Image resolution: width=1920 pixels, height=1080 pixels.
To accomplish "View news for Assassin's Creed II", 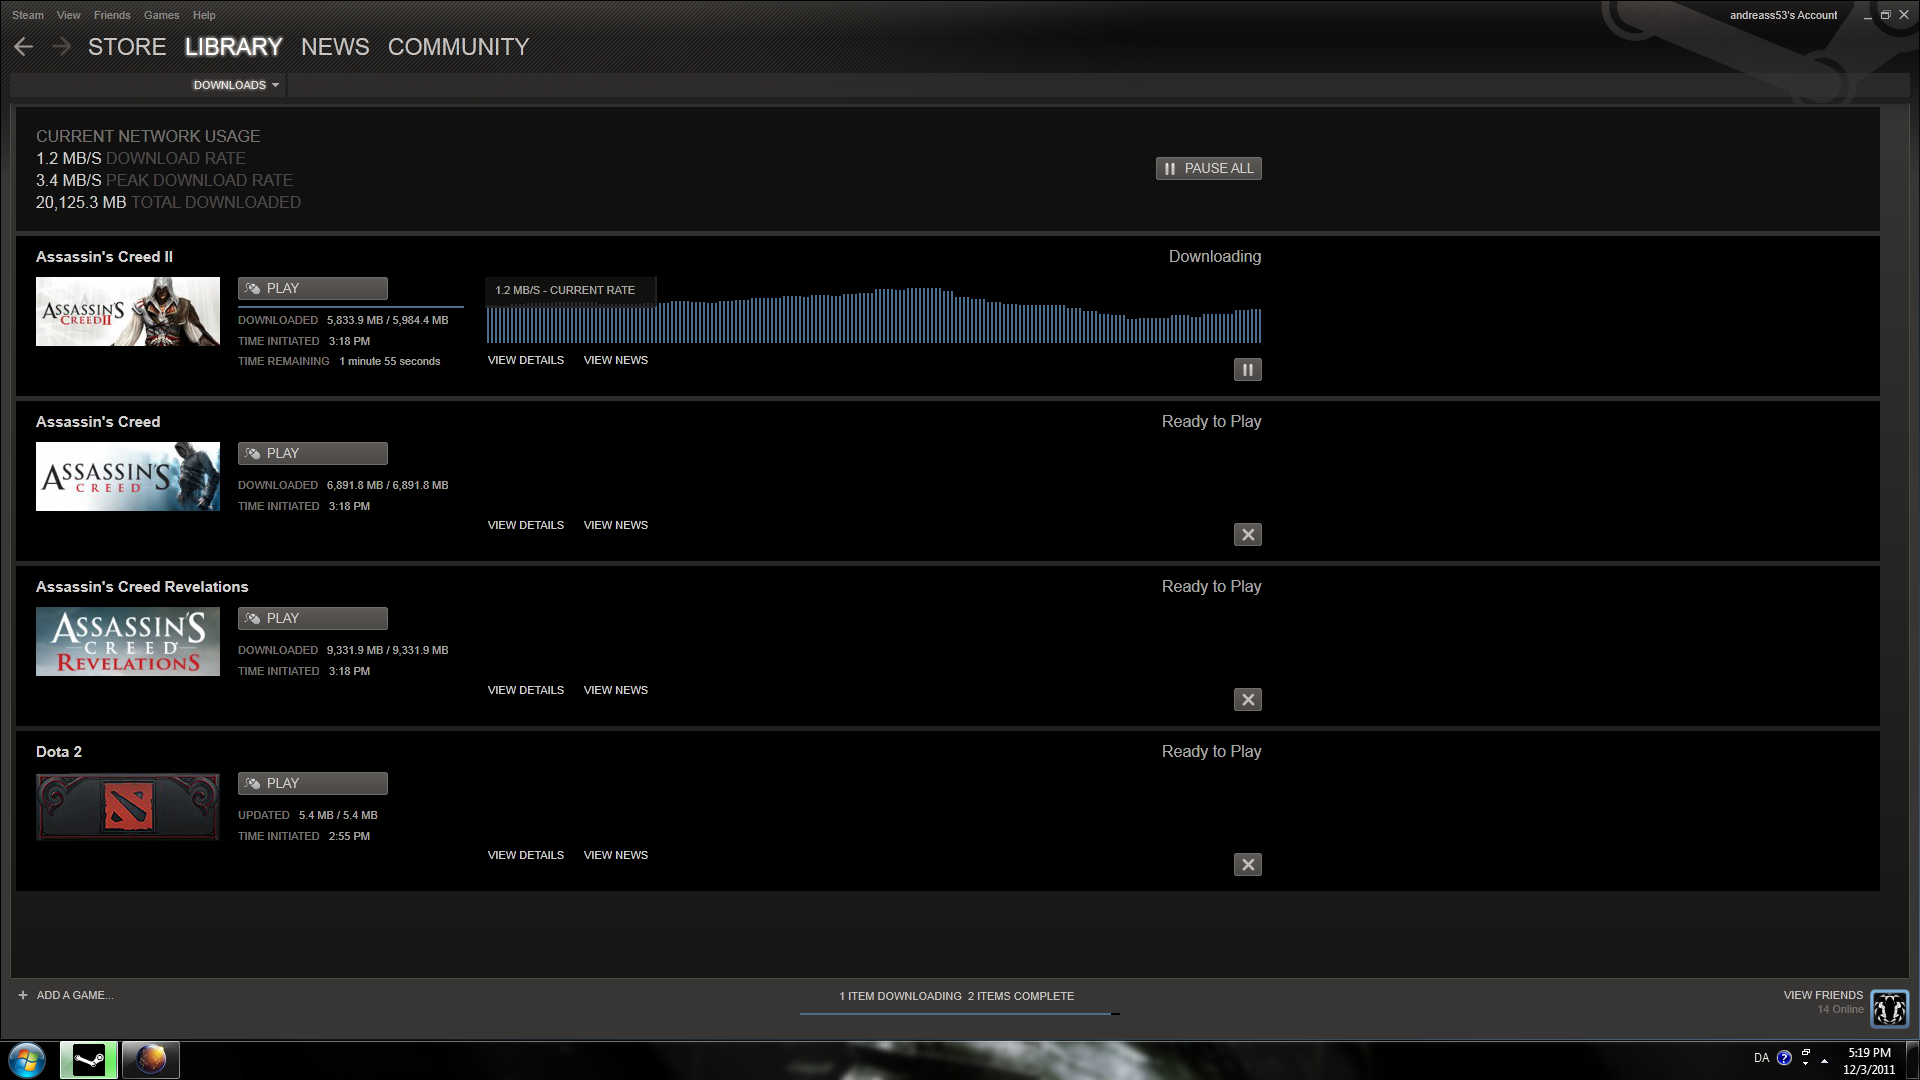I will click(615, 360).
